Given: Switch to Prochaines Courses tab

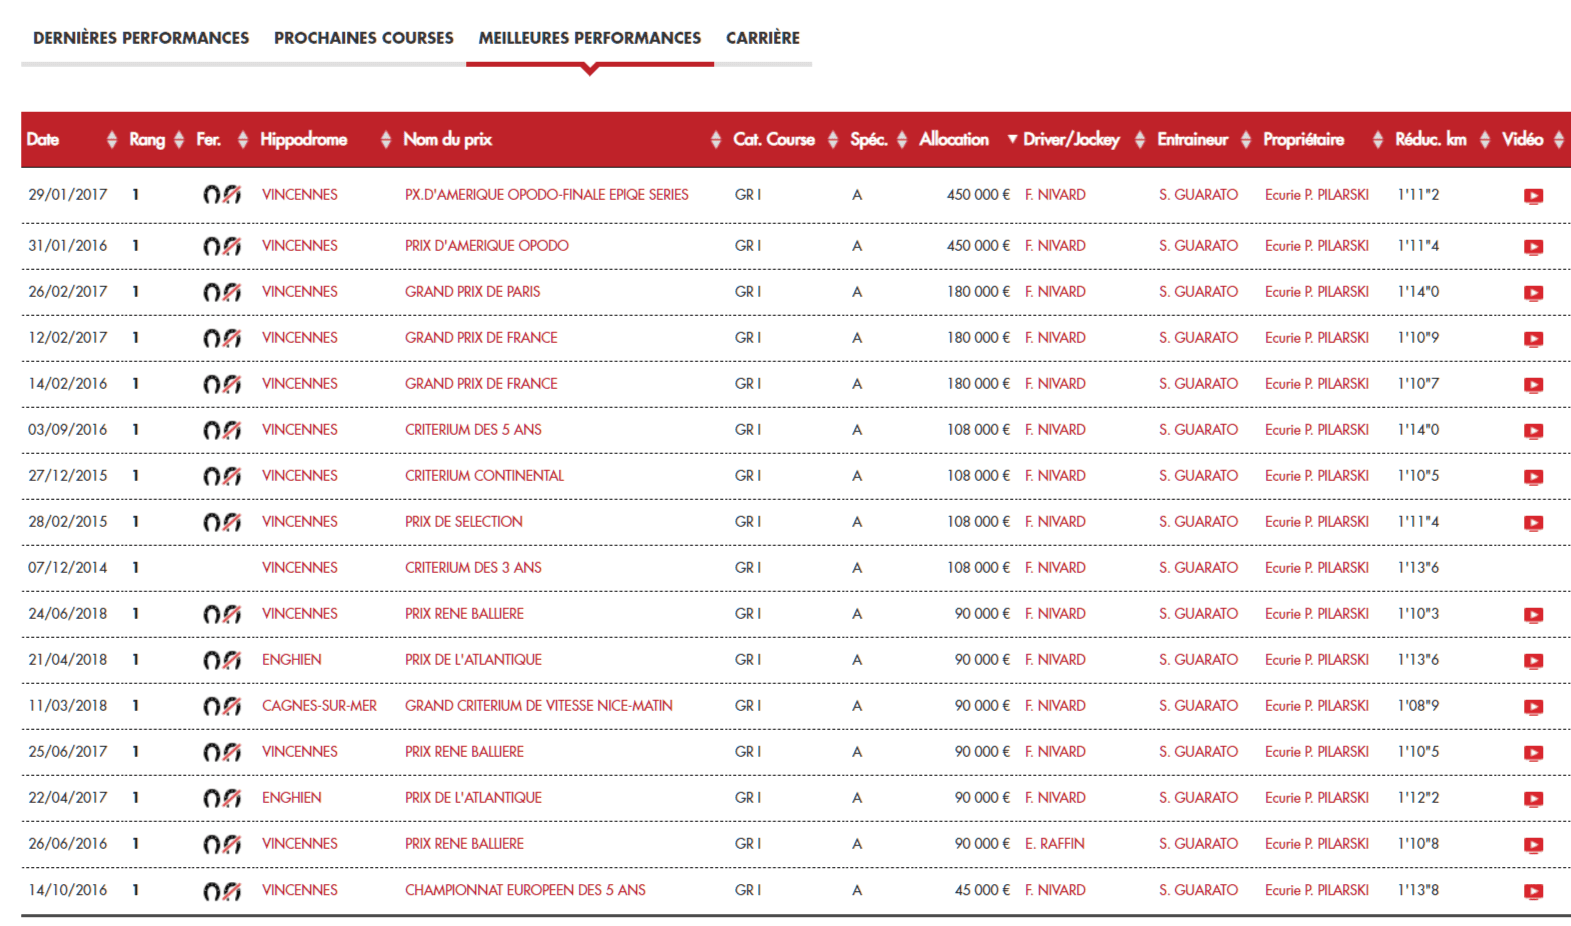Looking at the screenshot, I should [364, 38].
